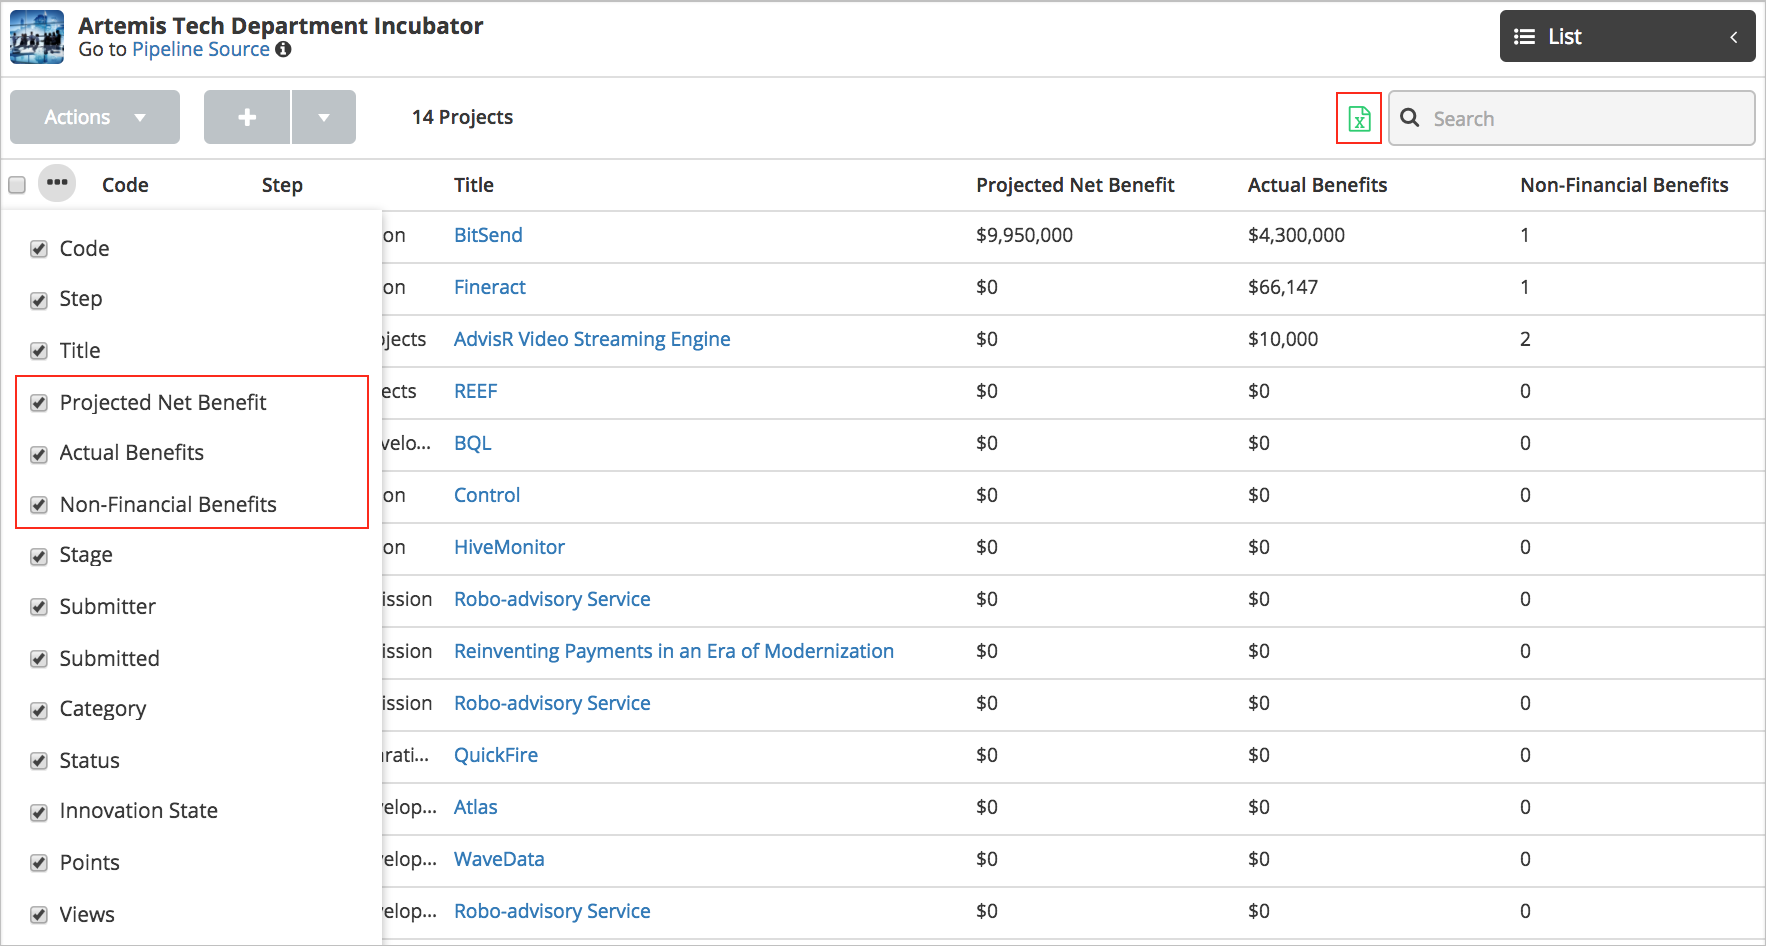Uncheck the Code column checkbox

tap(39, 249)
